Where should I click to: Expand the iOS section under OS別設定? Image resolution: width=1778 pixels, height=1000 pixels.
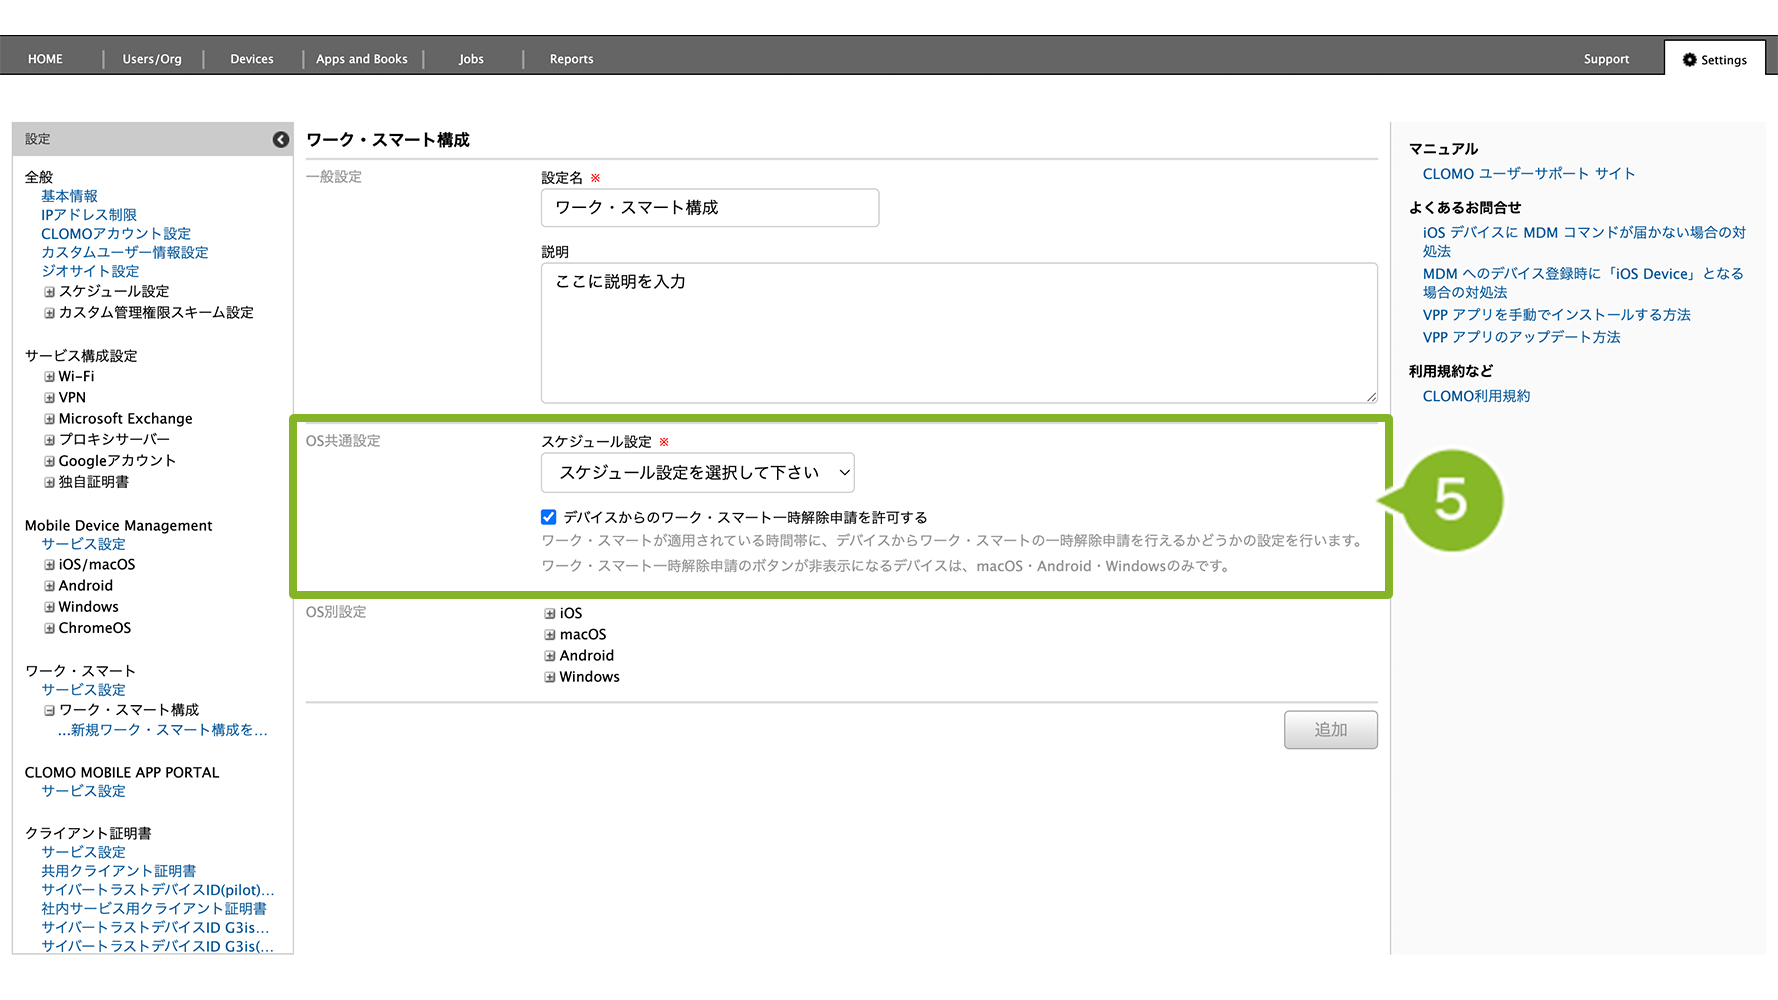pos(550,614)
